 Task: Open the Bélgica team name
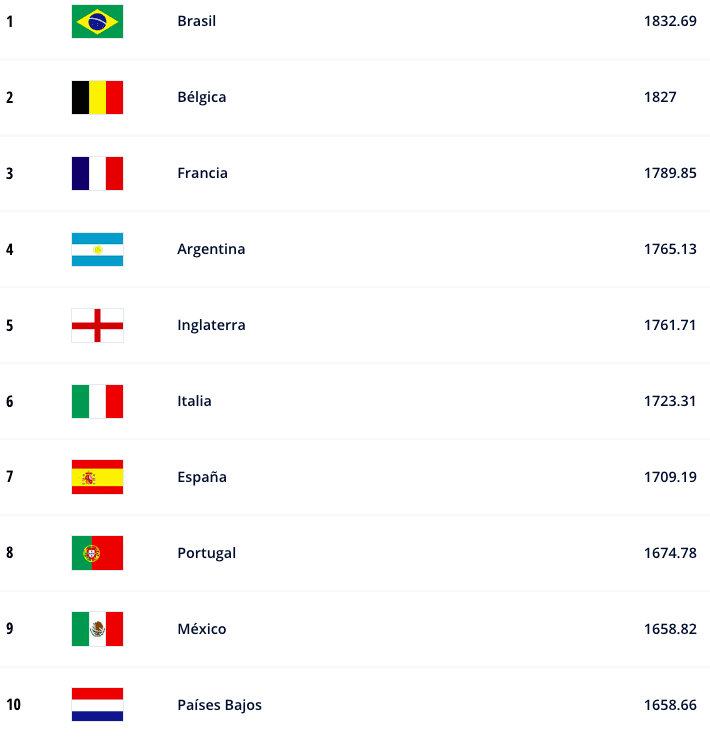coord(202,97)
